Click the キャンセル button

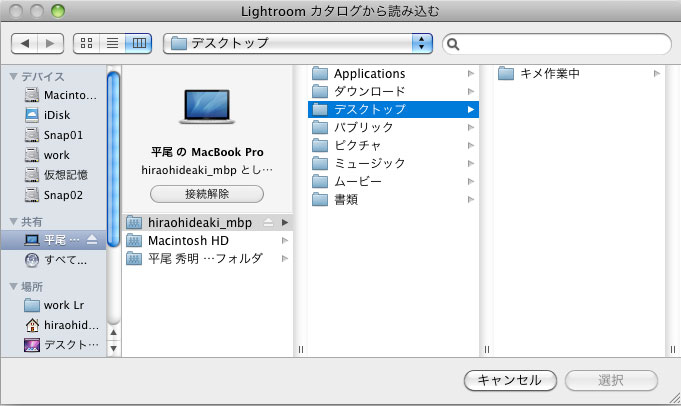[x=510, y=380]
